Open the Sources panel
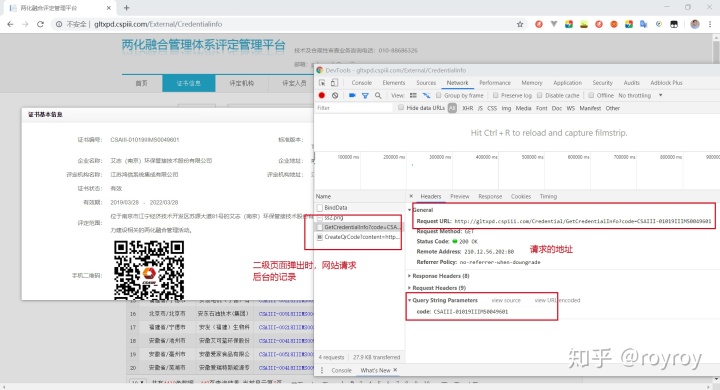This screenshot has width=720, height=390. pos(426,83)
